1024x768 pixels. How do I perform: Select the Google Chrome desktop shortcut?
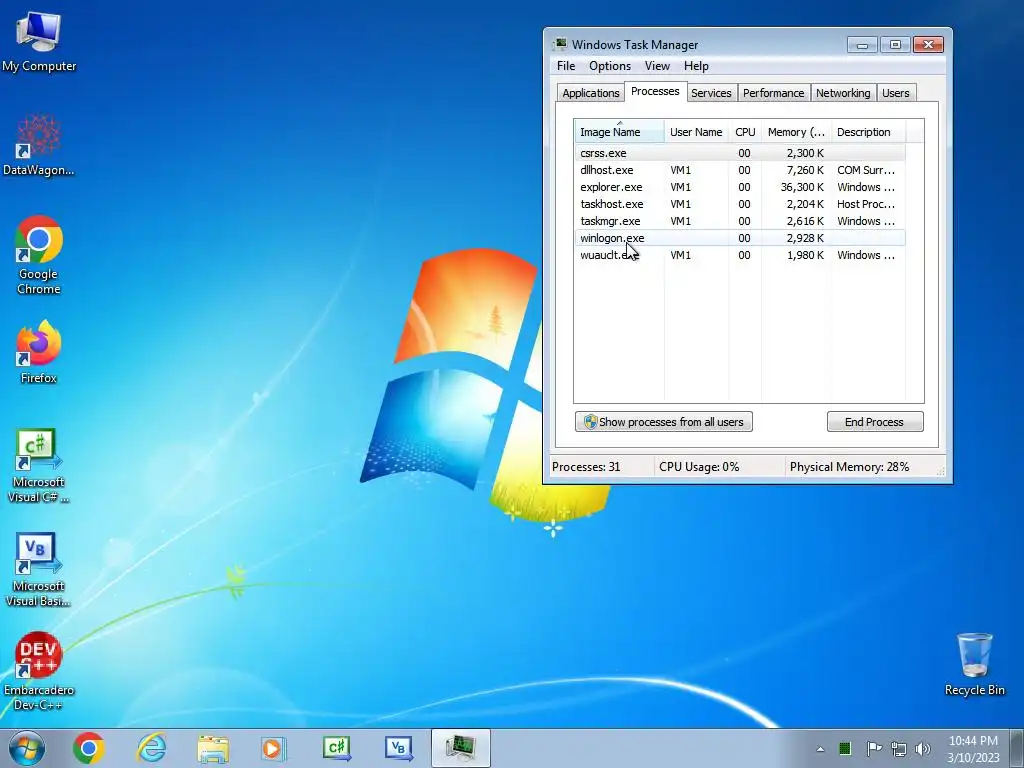(39, 255)
